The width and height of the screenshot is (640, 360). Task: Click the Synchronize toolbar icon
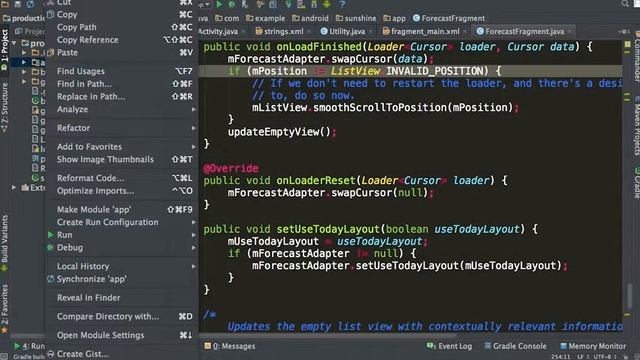pos(31,4)
